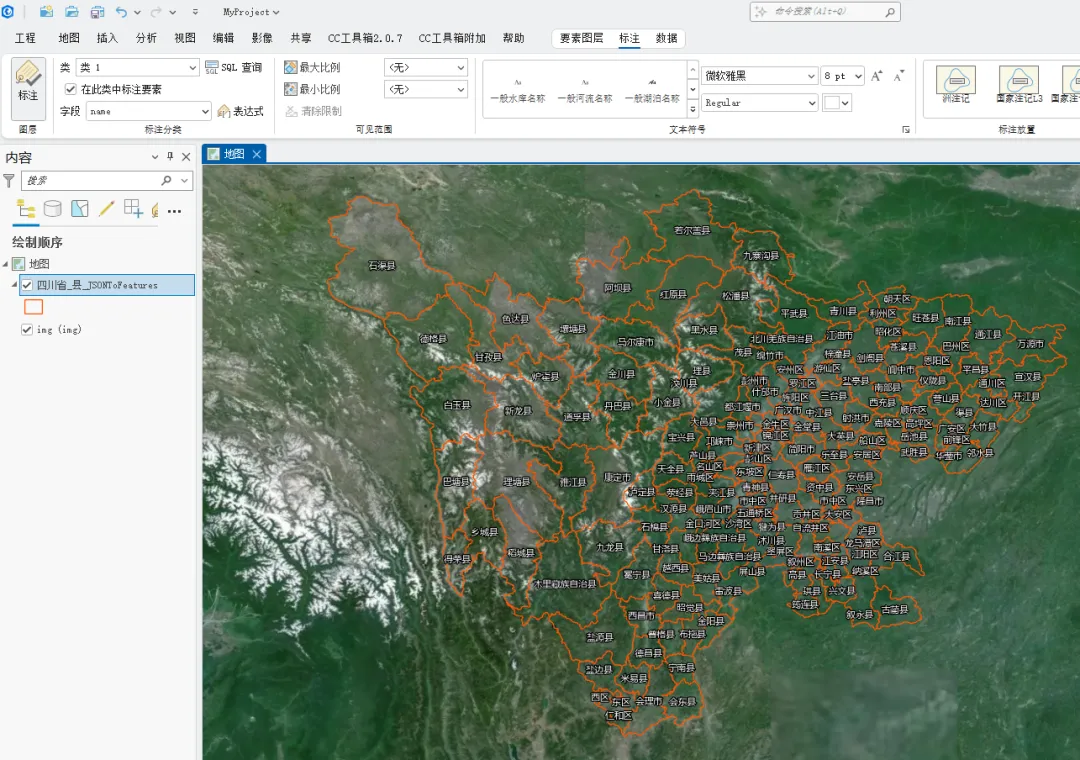Click the 最小比例 icon
1080x760 pixels.
[291, 89]
